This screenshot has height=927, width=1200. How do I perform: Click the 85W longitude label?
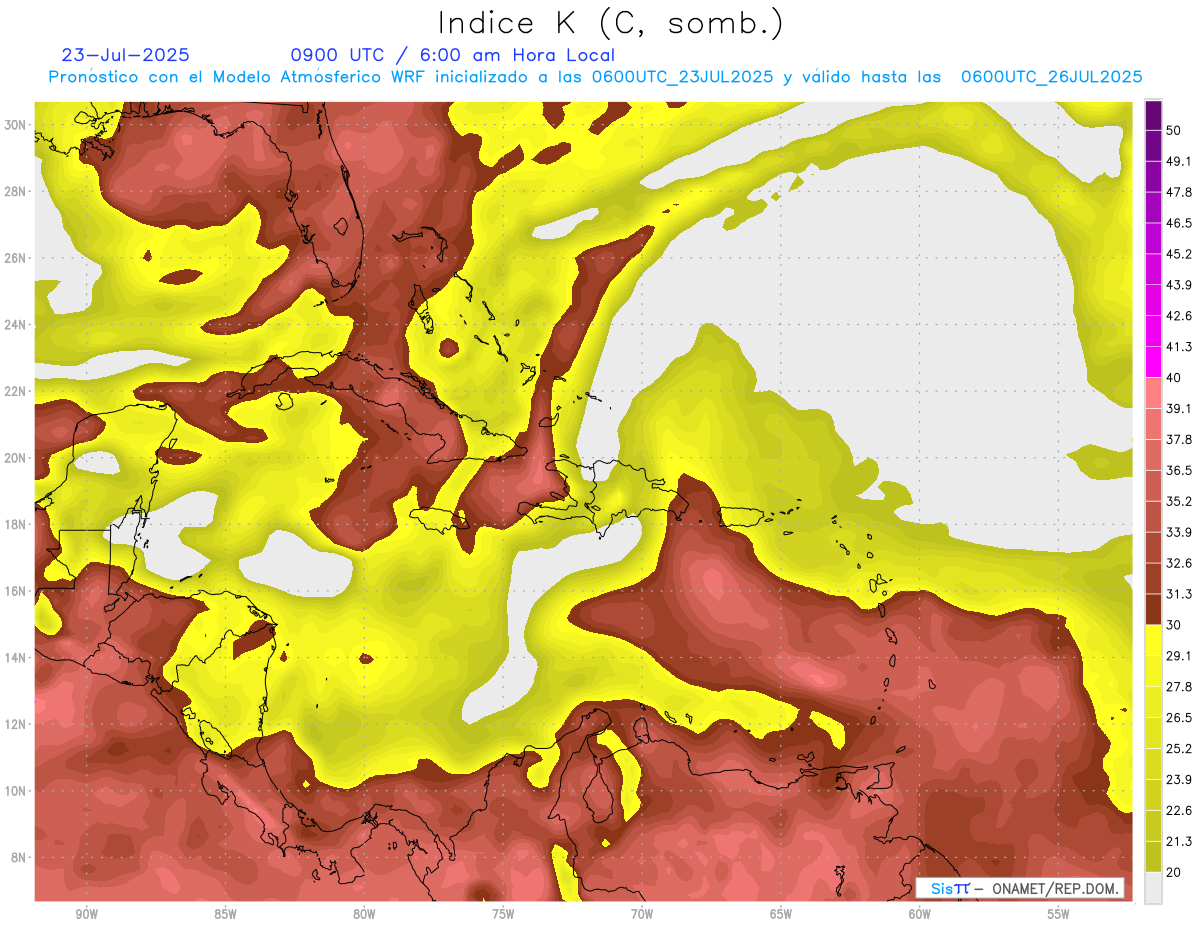[x=225, y=914]
